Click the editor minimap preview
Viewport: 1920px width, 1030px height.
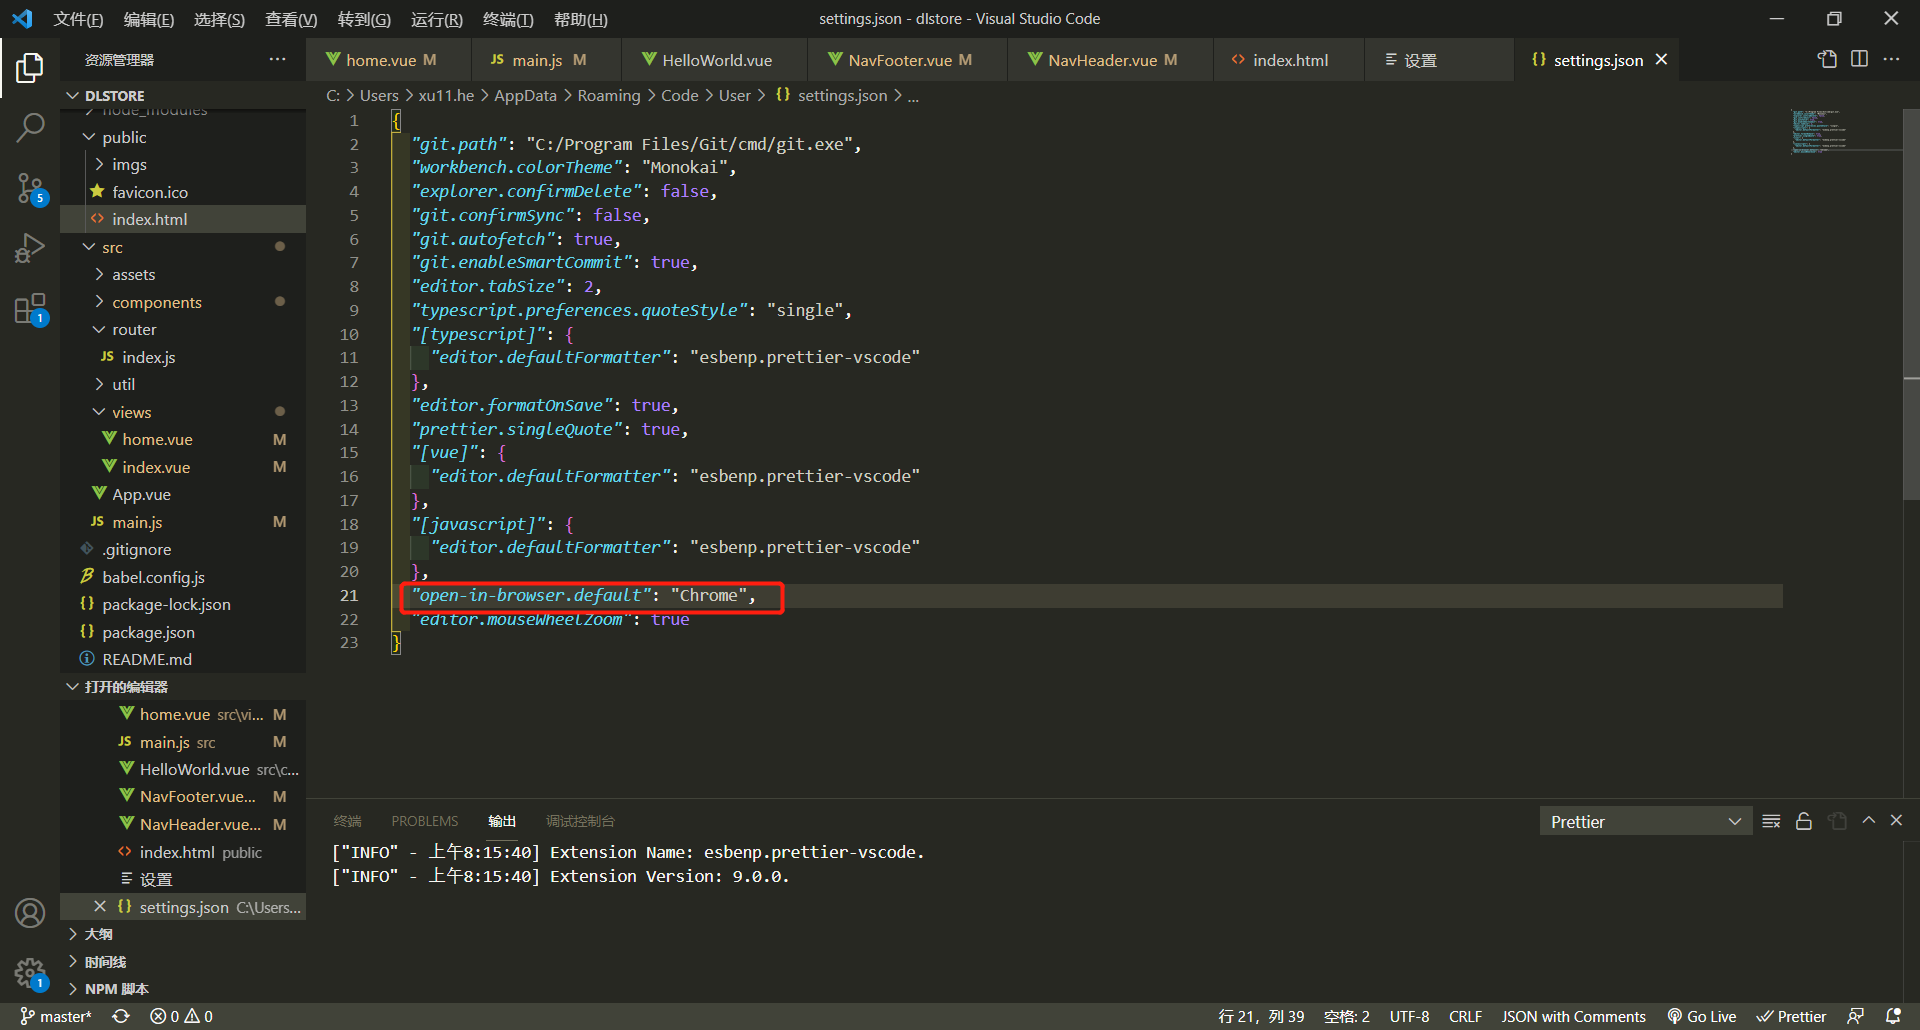click(1818, 131)
